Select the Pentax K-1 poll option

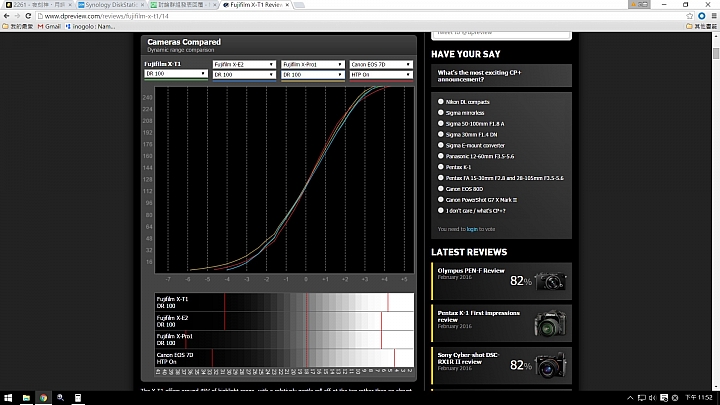tap(441, 167)
